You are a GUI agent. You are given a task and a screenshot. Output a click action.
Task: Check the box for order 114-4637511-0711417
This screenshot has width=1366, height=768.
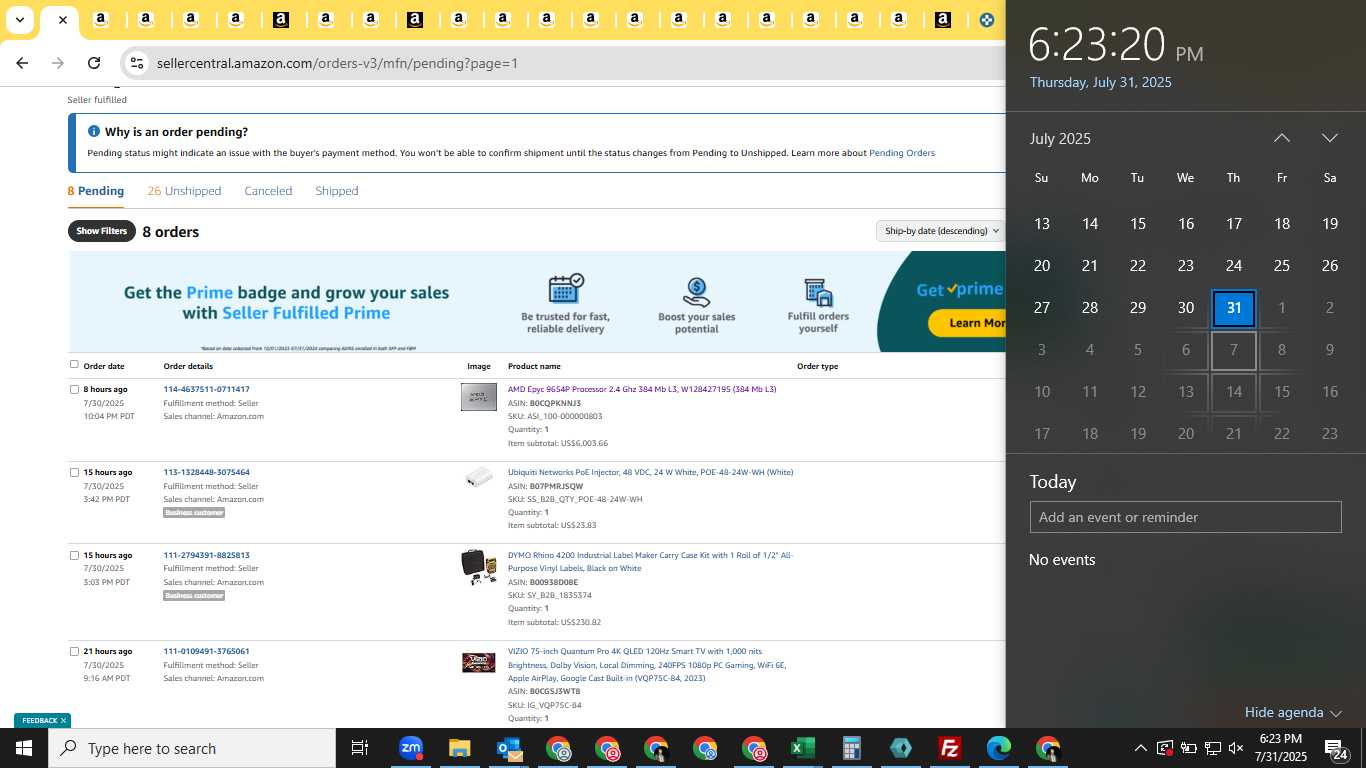pos(74,390)
